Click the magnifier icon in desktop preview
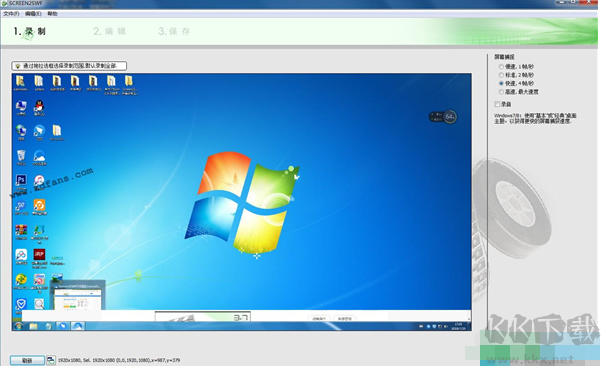601x366 pixels. pyautogui.click(x=39, y=304)
